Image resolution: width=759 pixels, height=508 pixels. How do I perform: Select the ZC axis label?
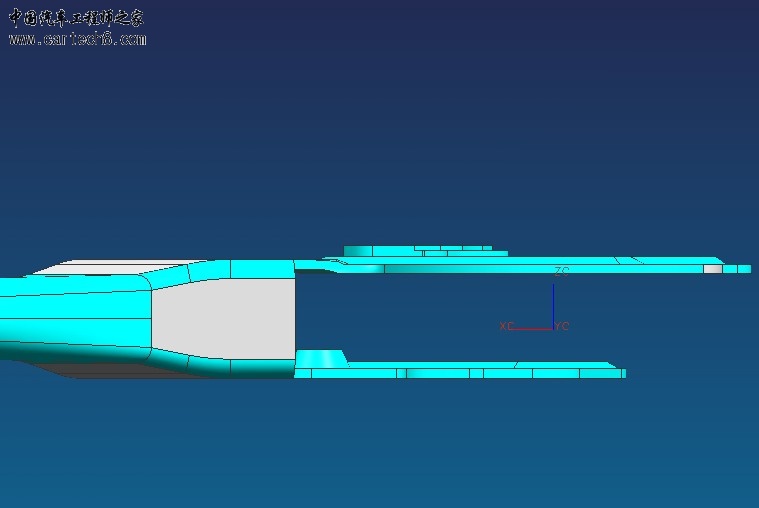(x=561, y=271)
